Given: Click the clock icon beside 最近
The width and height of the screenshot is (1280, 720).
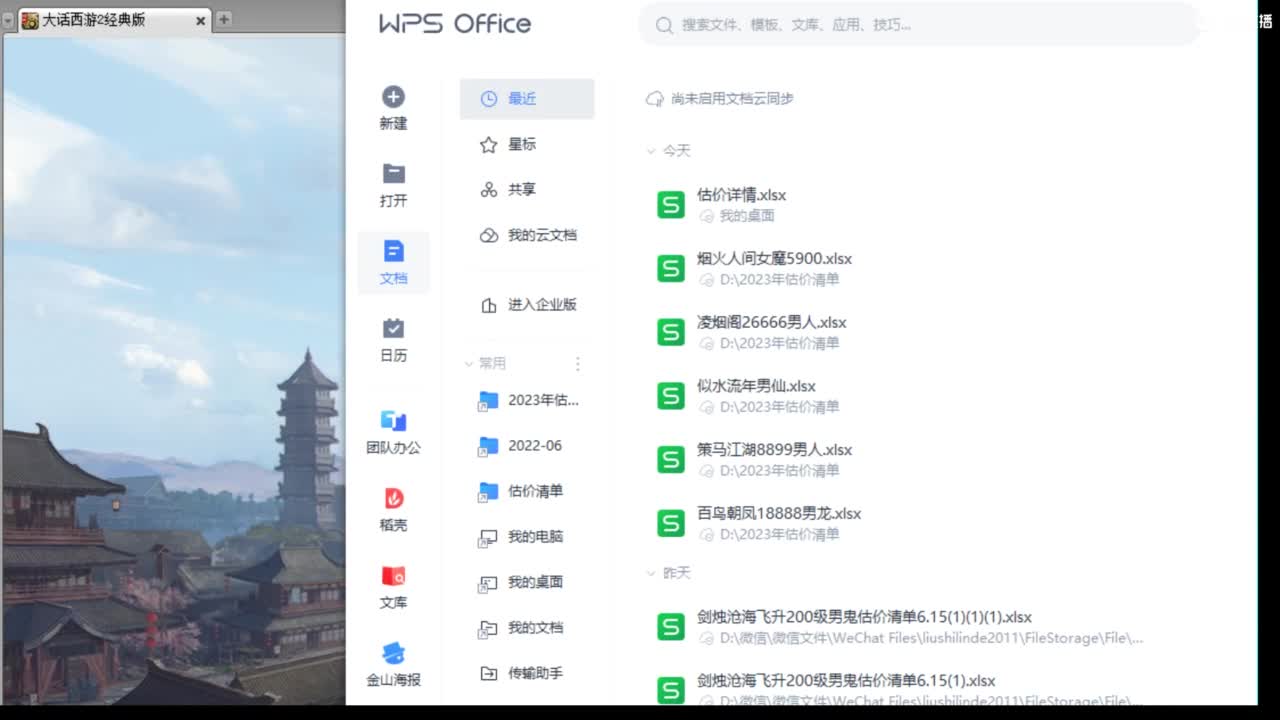Looking at the screenshot, I should [x=488, y=99].
